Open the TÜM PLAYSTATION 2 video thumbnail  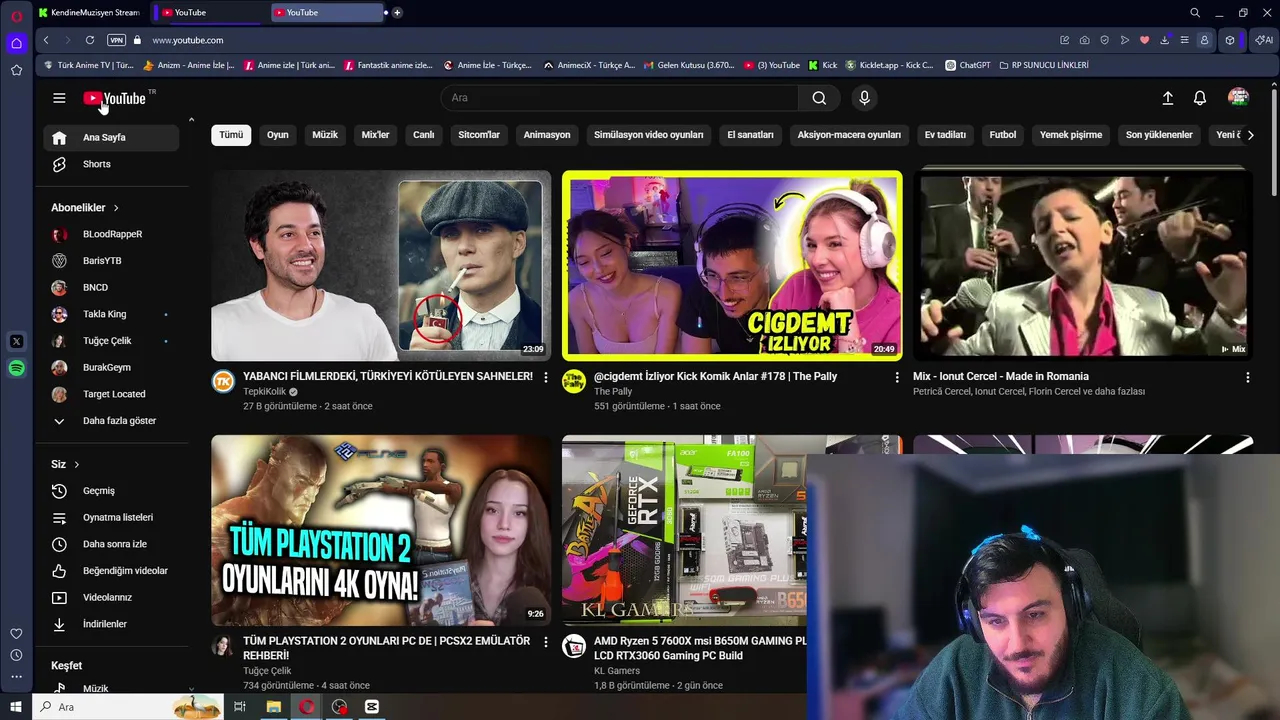click(381, 530)
